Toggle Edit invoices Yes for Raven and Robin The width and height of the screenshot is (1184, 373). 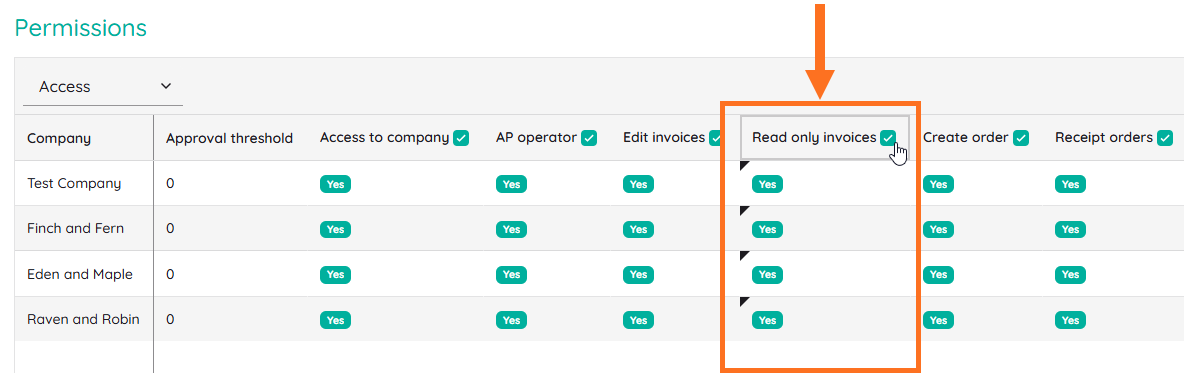point(638,320)
